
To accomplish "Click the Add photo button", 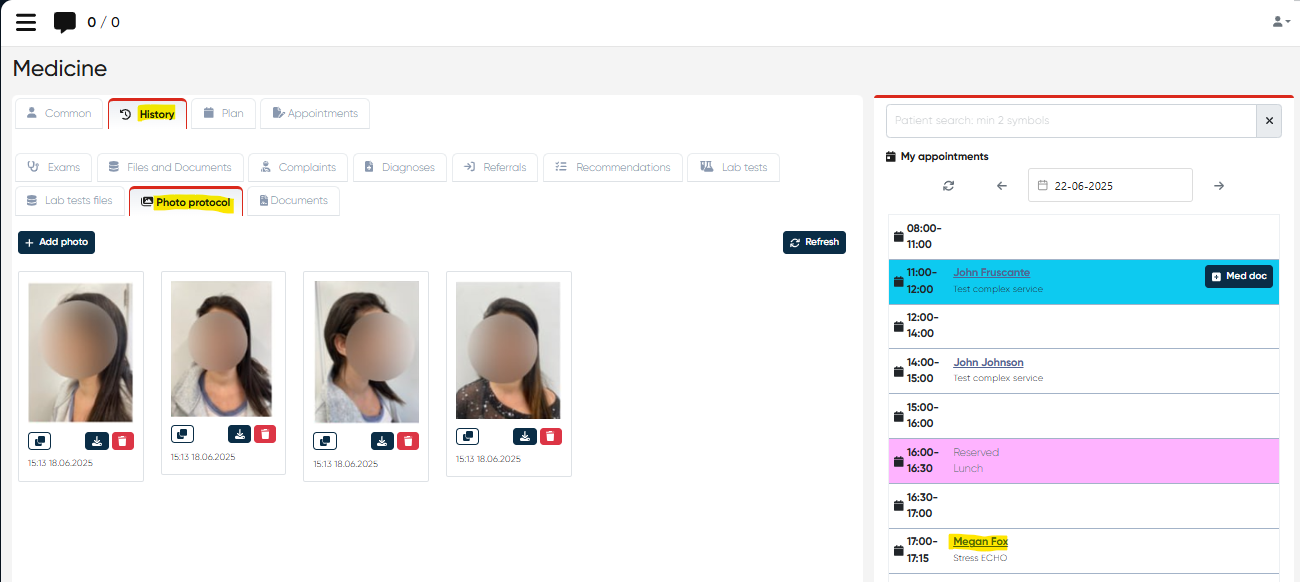I will click(56, 242).
